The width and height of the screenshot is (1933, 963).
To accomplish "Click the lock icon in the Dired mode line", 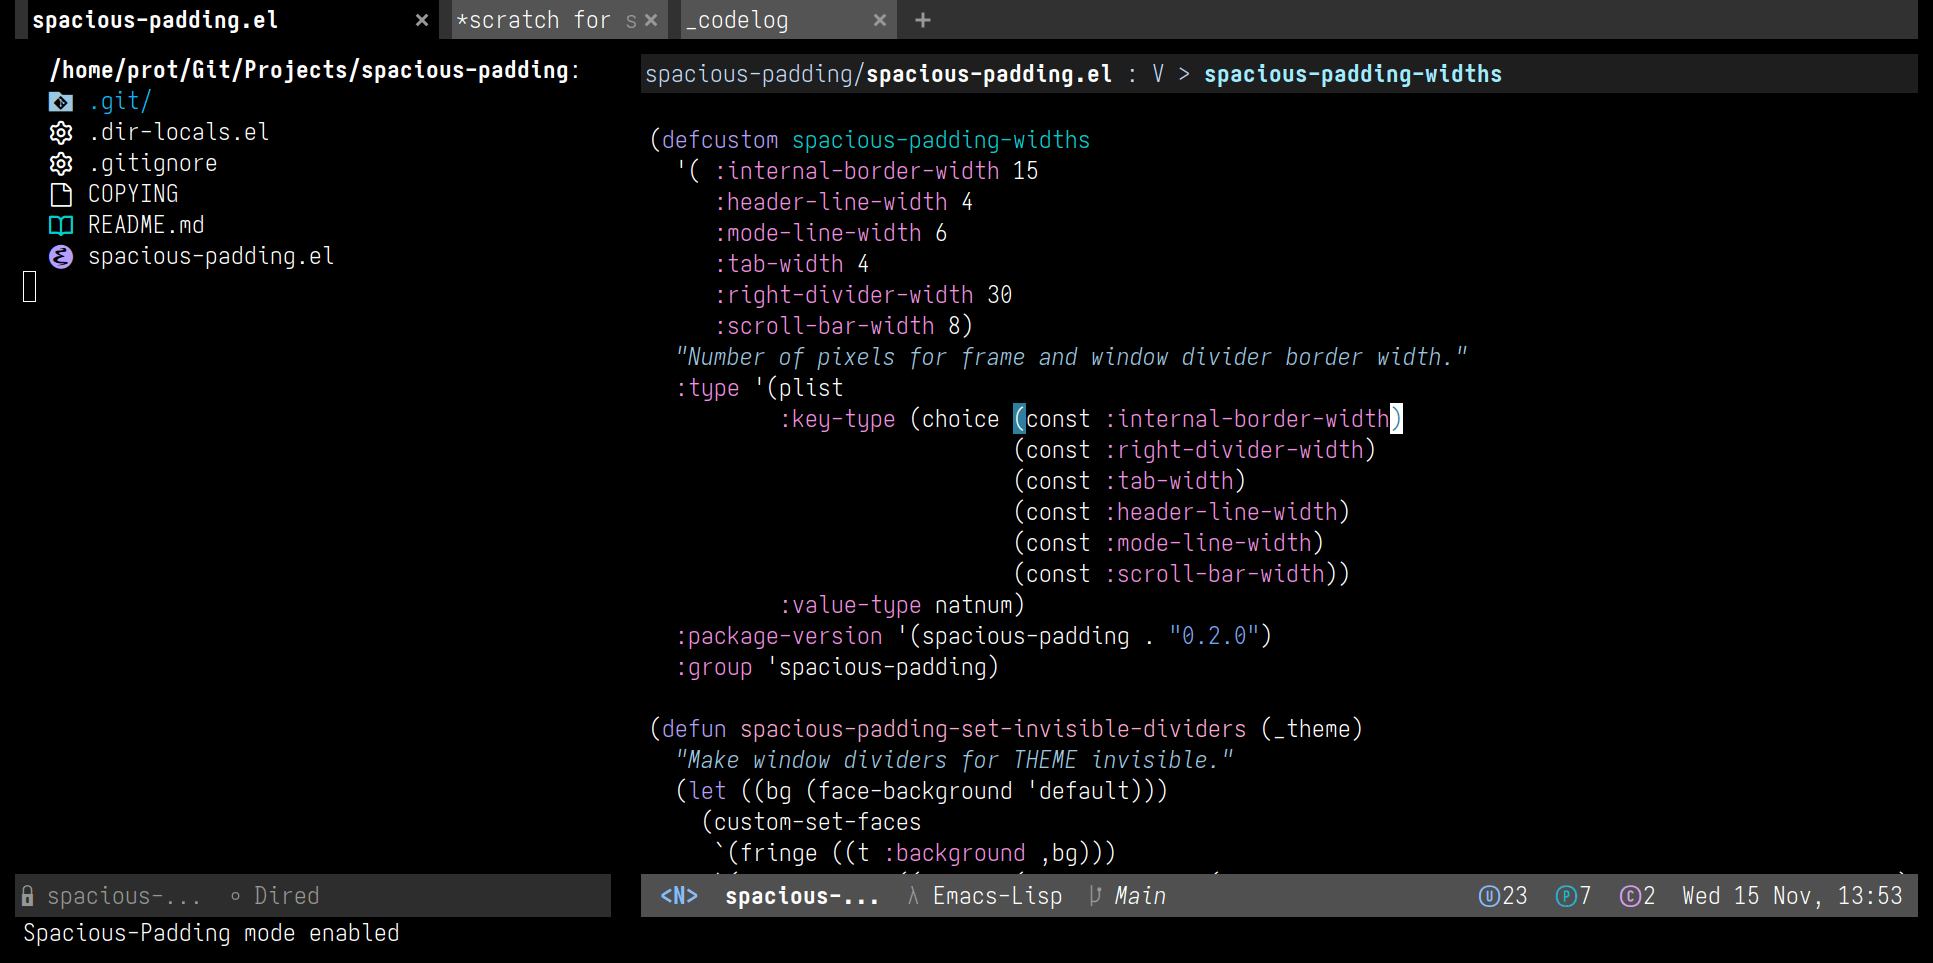I will click(28, 896).
